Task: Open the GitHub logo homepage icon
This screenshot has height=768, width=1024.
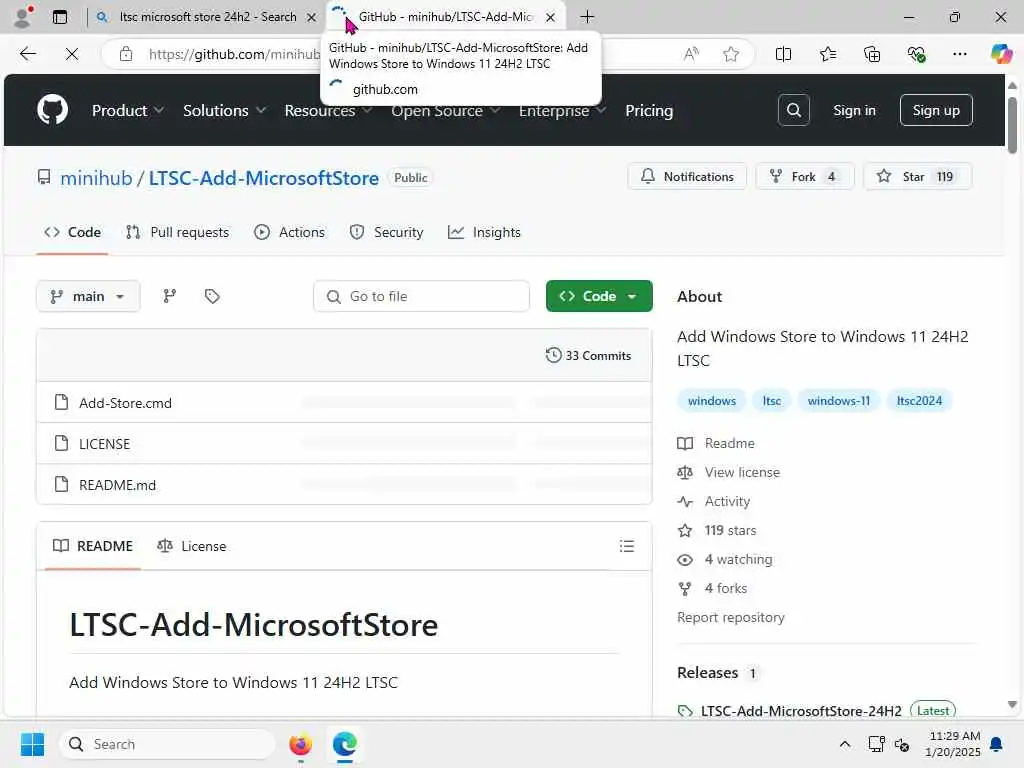Action: point(52,110)
